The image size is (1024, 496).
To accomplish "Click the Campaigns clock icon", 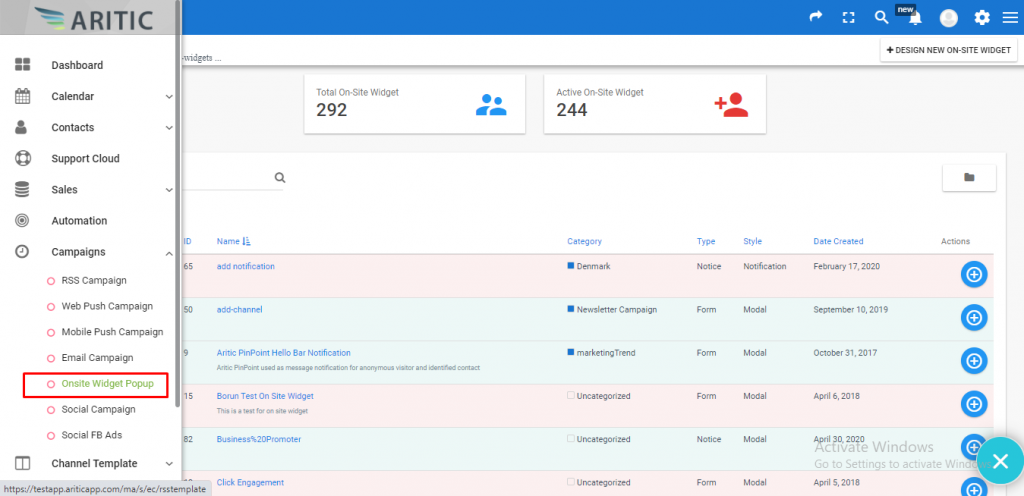I will coord(22,252).
